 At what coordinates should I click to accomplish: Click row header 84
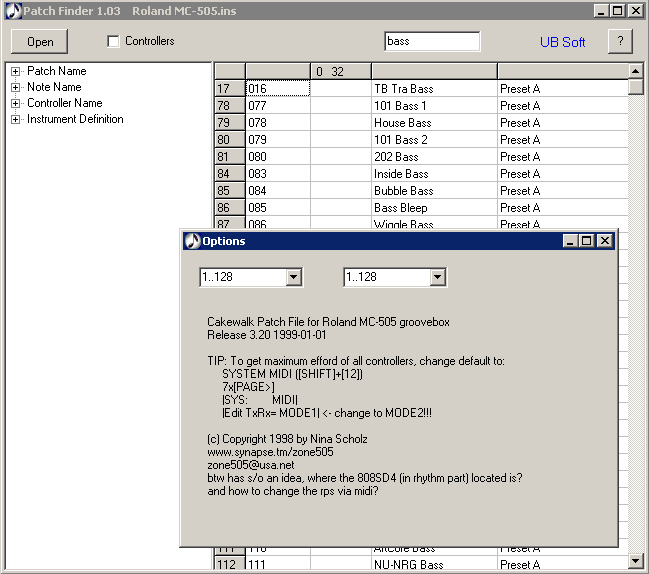230,174
